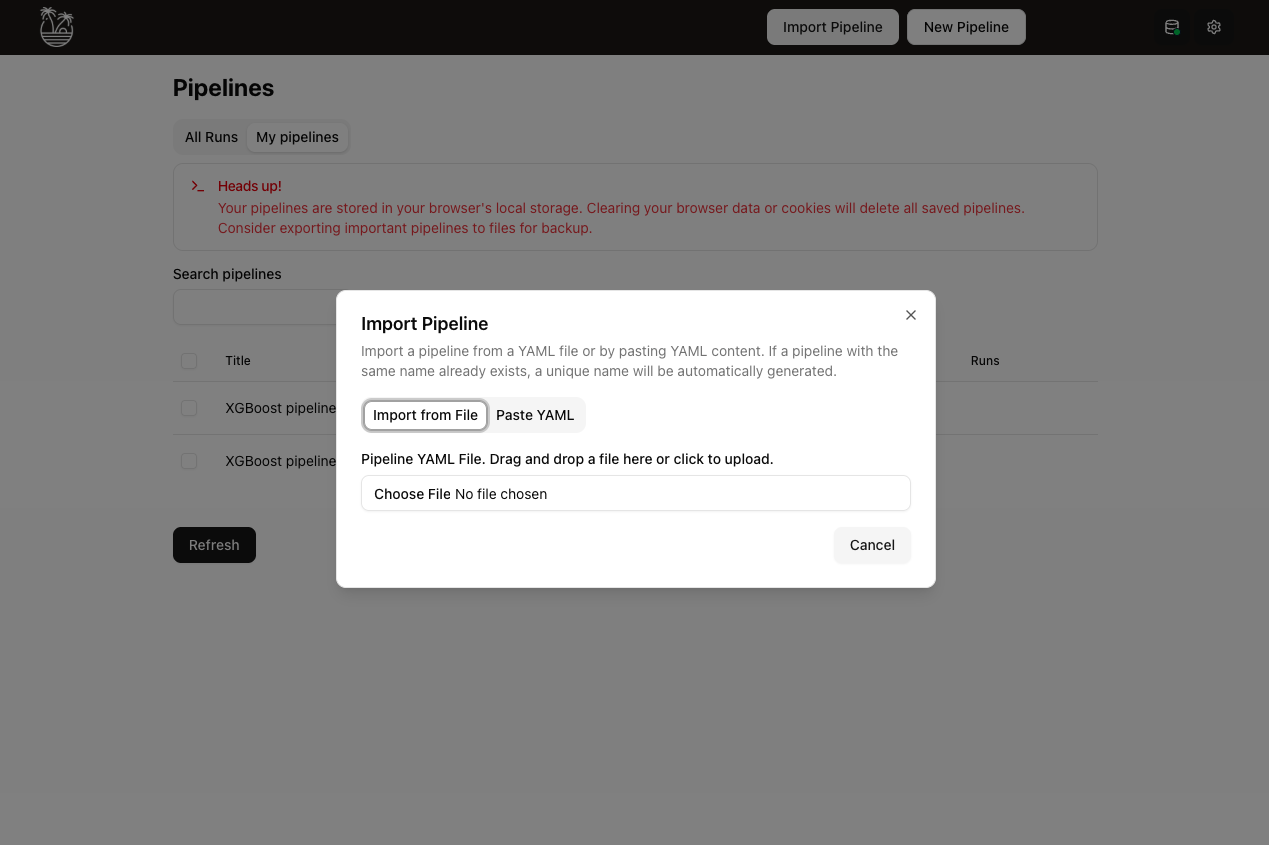Select the header select-all checkbox
The width and height of the screenshot is (1269, 845).
coord(189,361)
